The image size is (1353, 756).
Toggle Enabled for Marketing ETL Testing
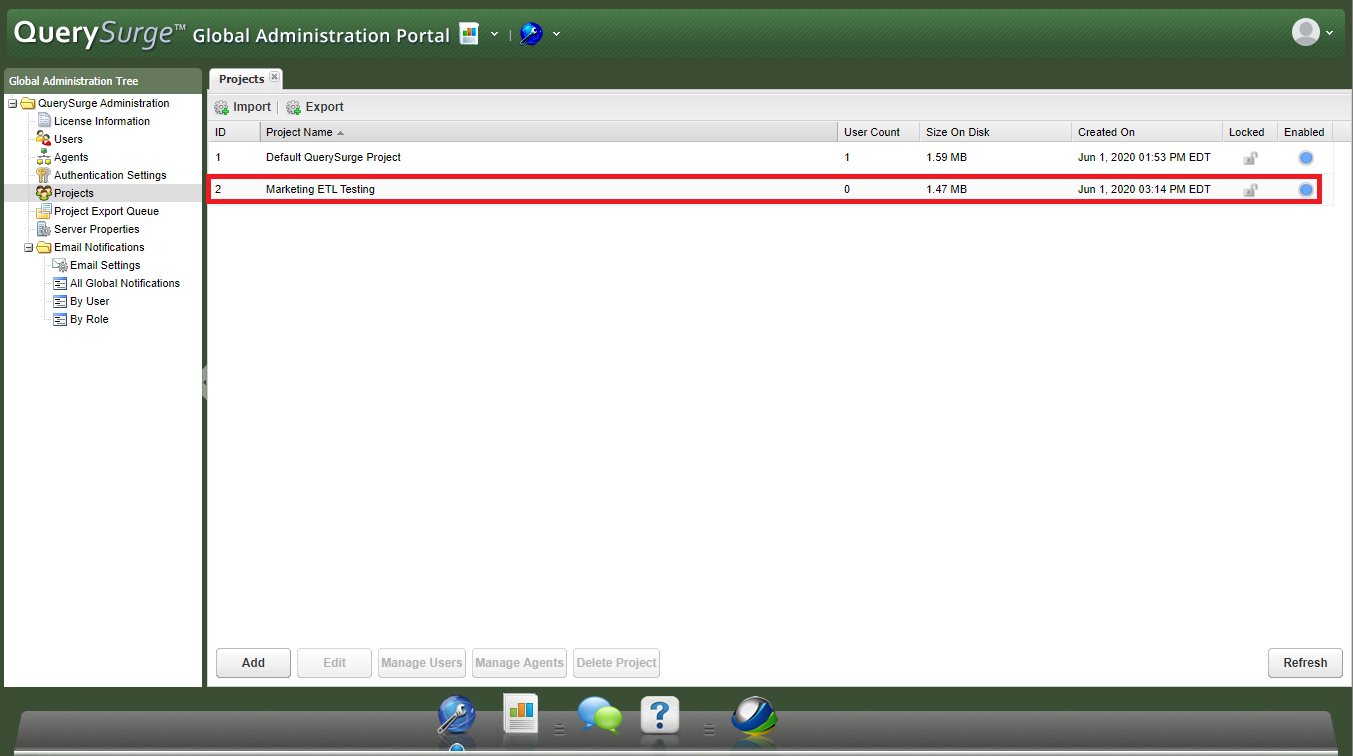[x=1305, y=190]
